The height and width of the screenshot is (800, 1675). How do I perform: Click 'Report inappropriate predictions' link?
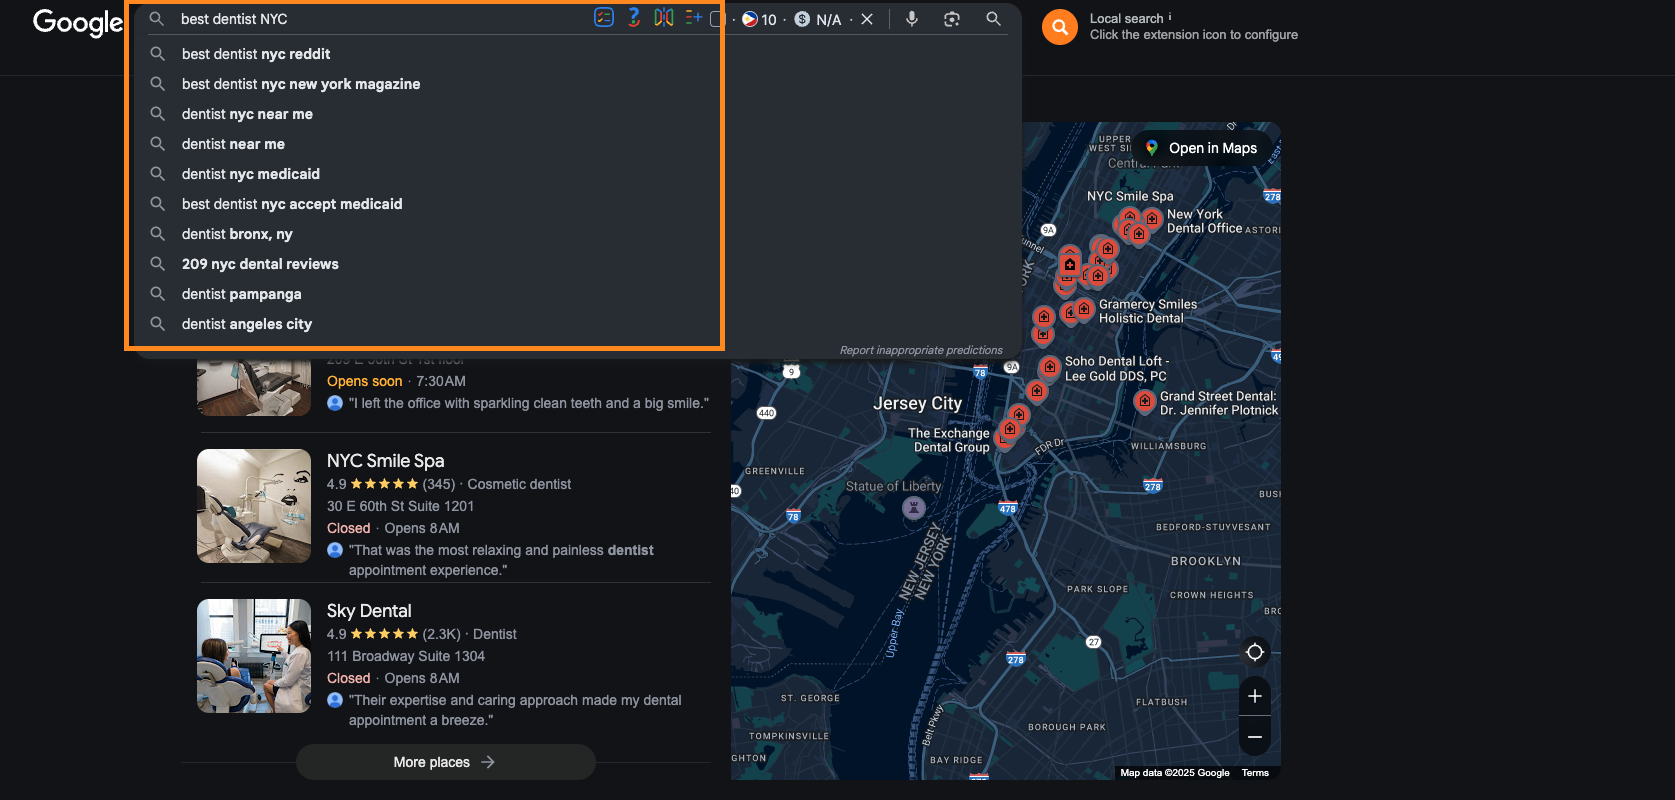click(921, 350)
